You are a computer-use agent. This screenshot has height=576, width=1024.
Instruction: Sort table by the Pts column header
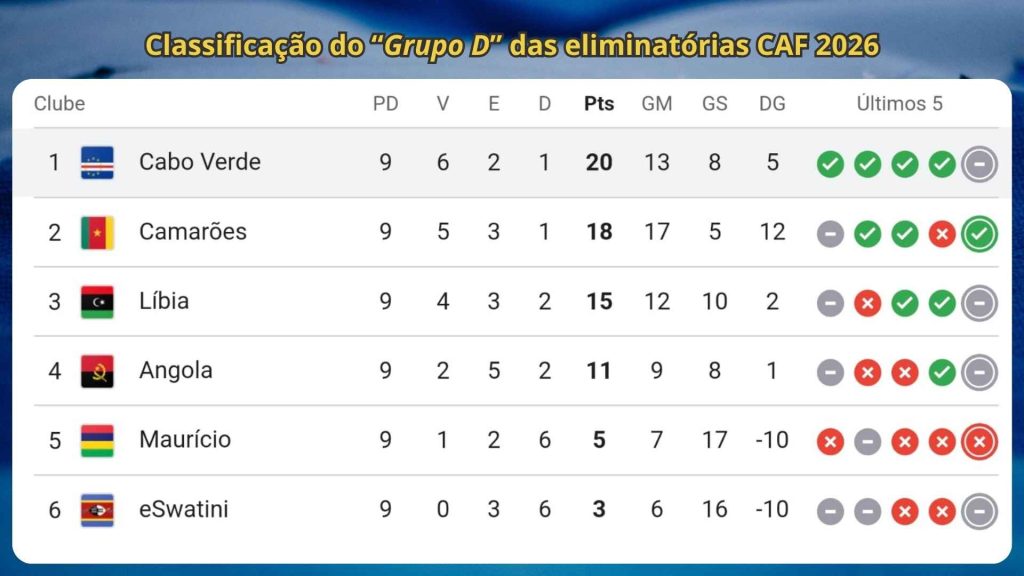(x=599, y=104)
